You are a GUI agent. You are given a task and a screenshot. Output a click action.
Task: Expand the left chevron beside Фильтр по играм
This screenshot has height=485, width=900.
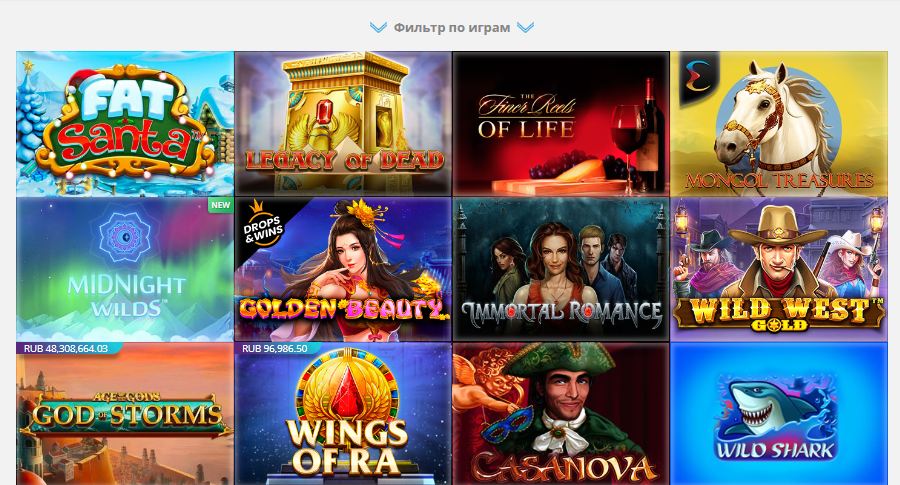point(378,28)
